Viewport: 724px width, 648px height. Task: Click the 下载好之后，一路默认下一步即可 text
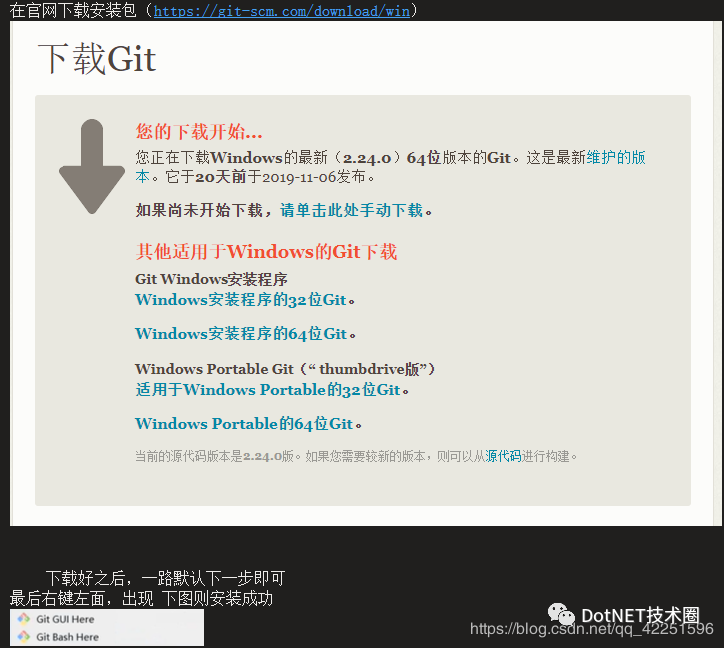[165, 578]
